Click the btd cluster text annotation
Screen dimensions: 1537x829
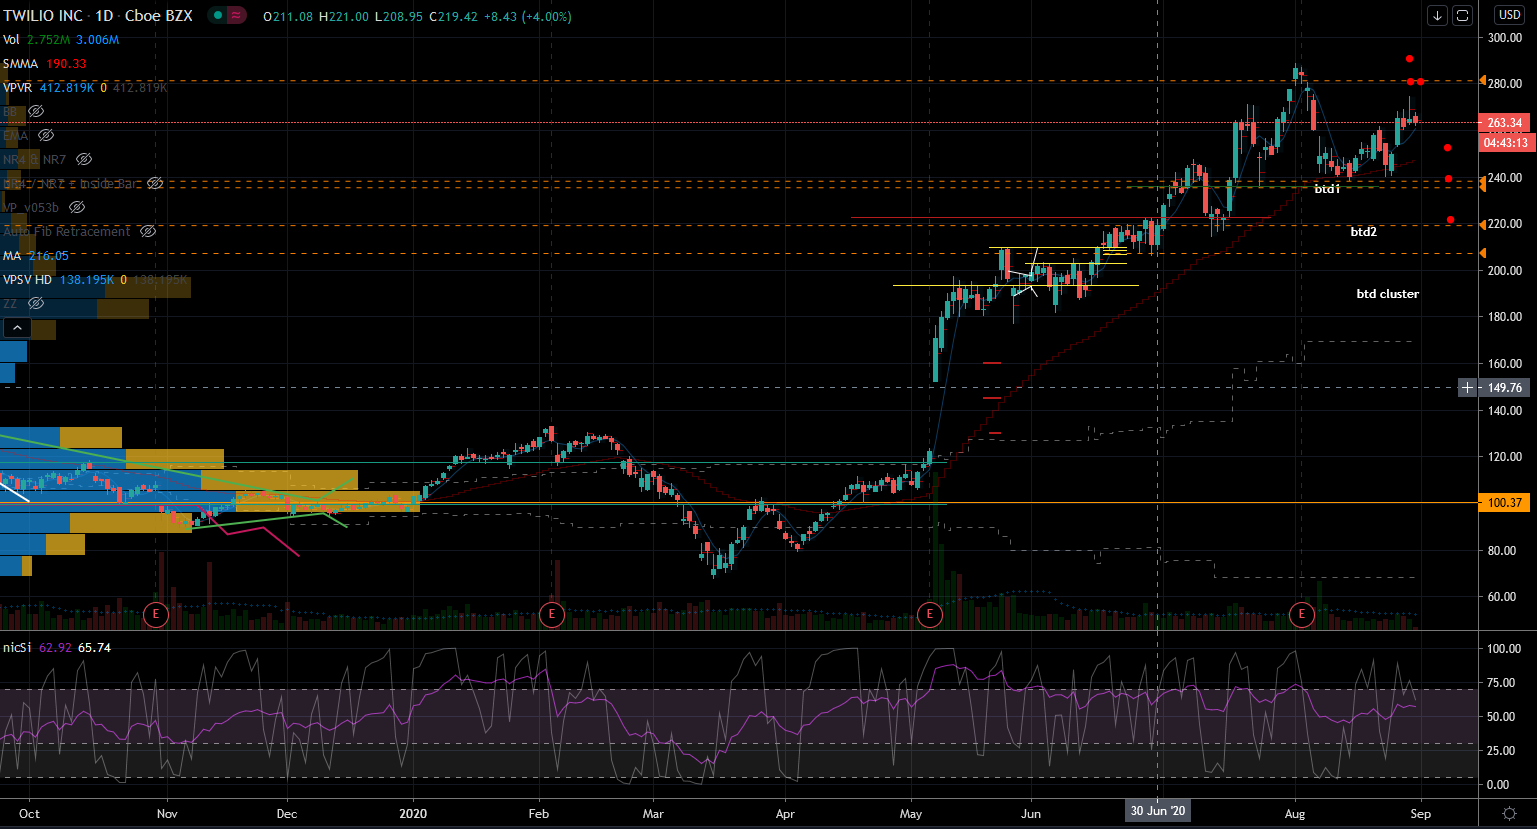pos(1387,294)
